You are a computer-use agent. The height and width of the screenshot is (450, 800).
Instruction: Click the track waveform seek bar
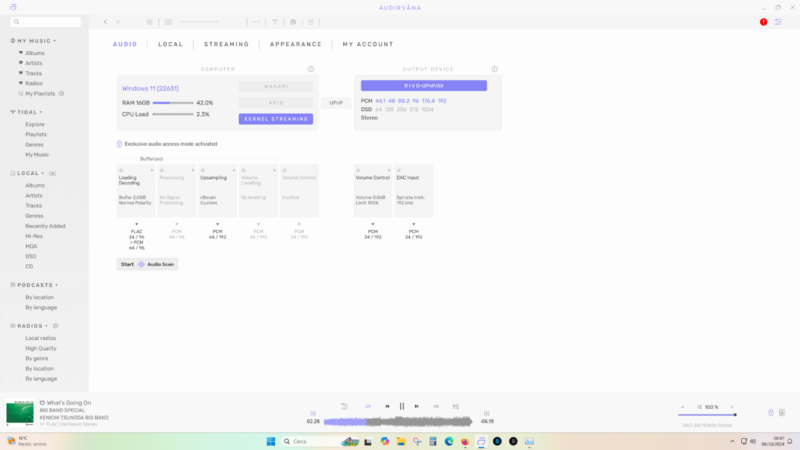coord(400,421)
